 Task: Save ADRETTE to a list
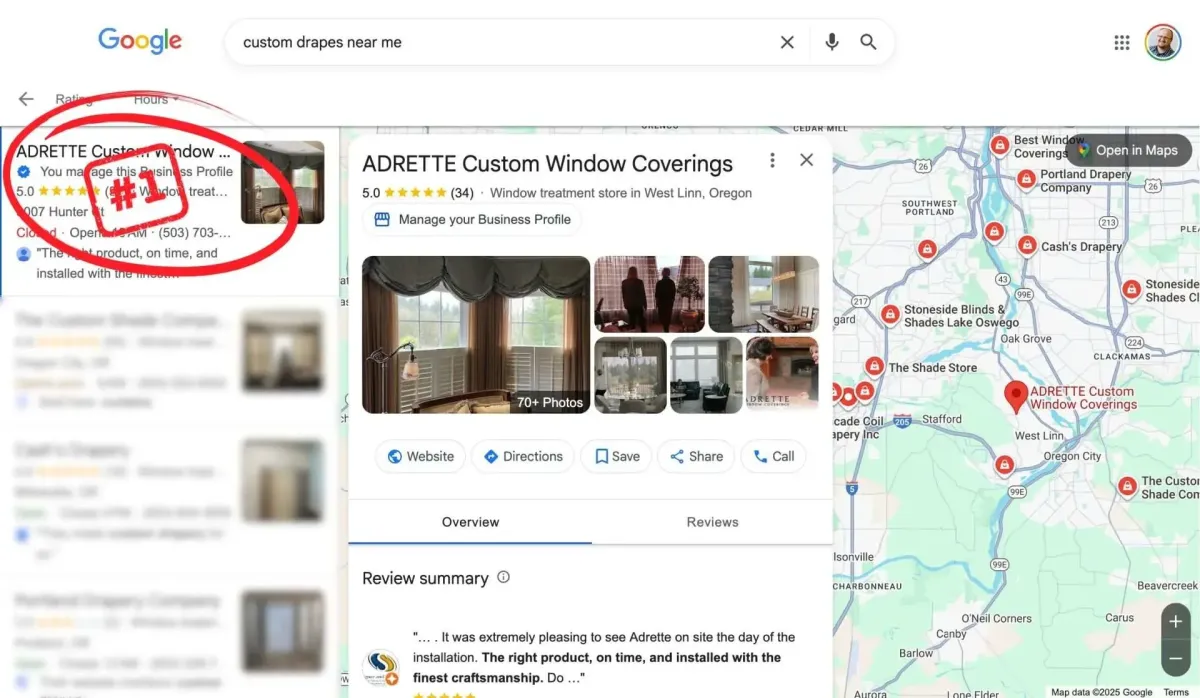pos(617,456)
